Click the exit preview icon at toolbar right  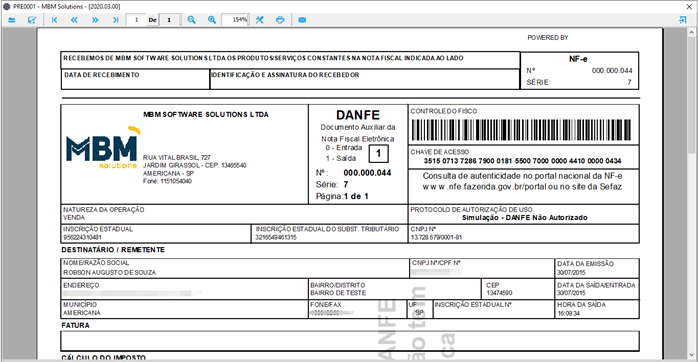click(x=682, y=20)
